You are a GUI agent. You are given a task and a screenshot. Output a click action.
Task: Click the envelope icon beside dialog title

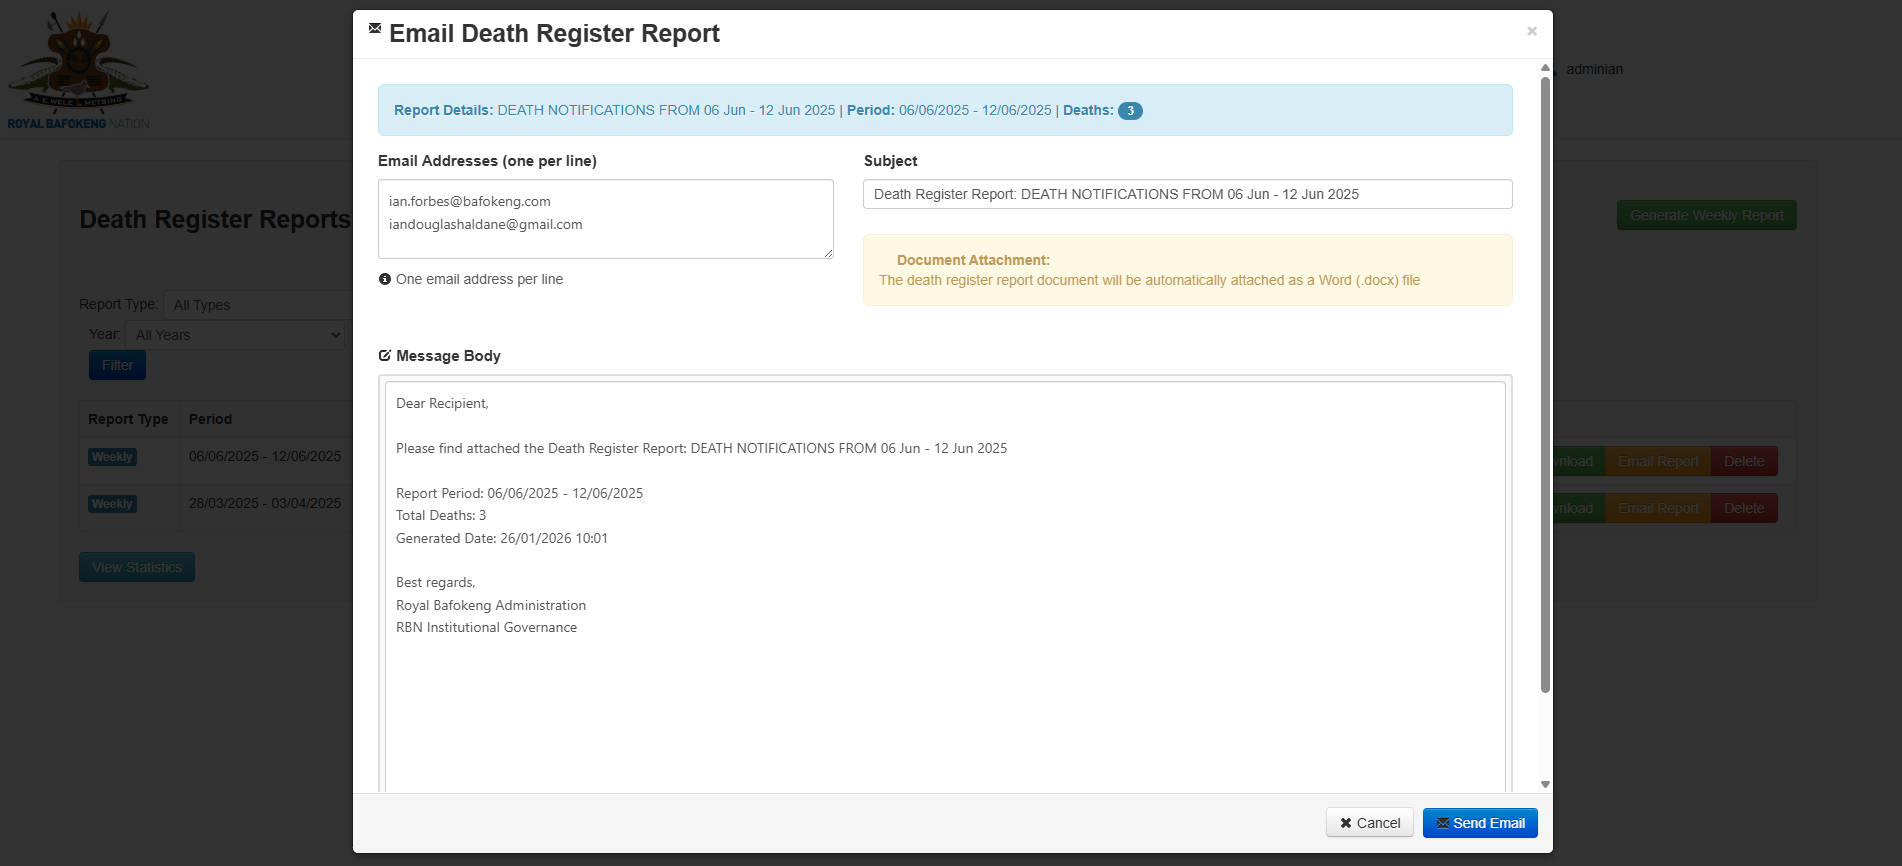375,29
